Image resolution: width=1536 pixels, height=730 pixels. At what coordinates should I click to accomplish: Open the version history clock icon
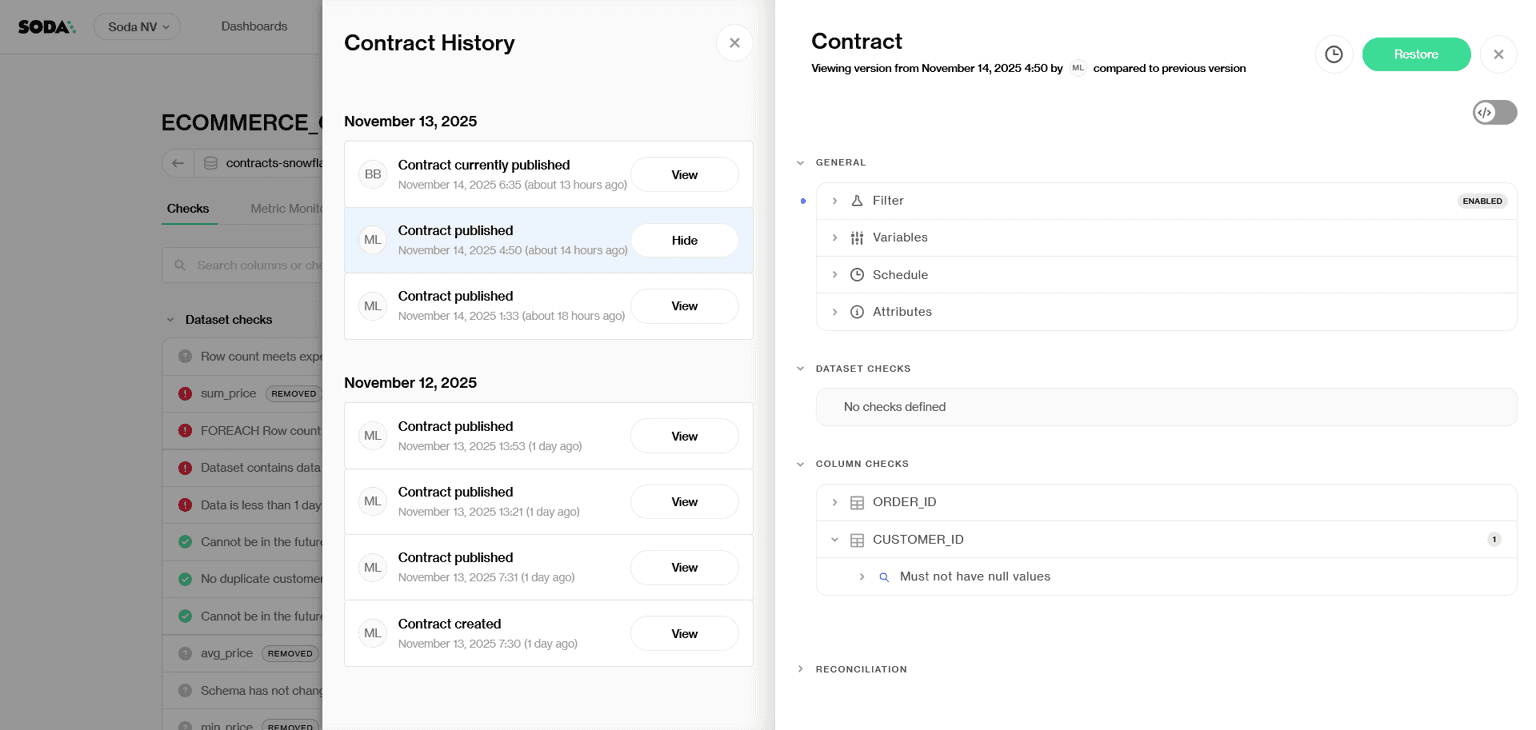(1334, 55)
